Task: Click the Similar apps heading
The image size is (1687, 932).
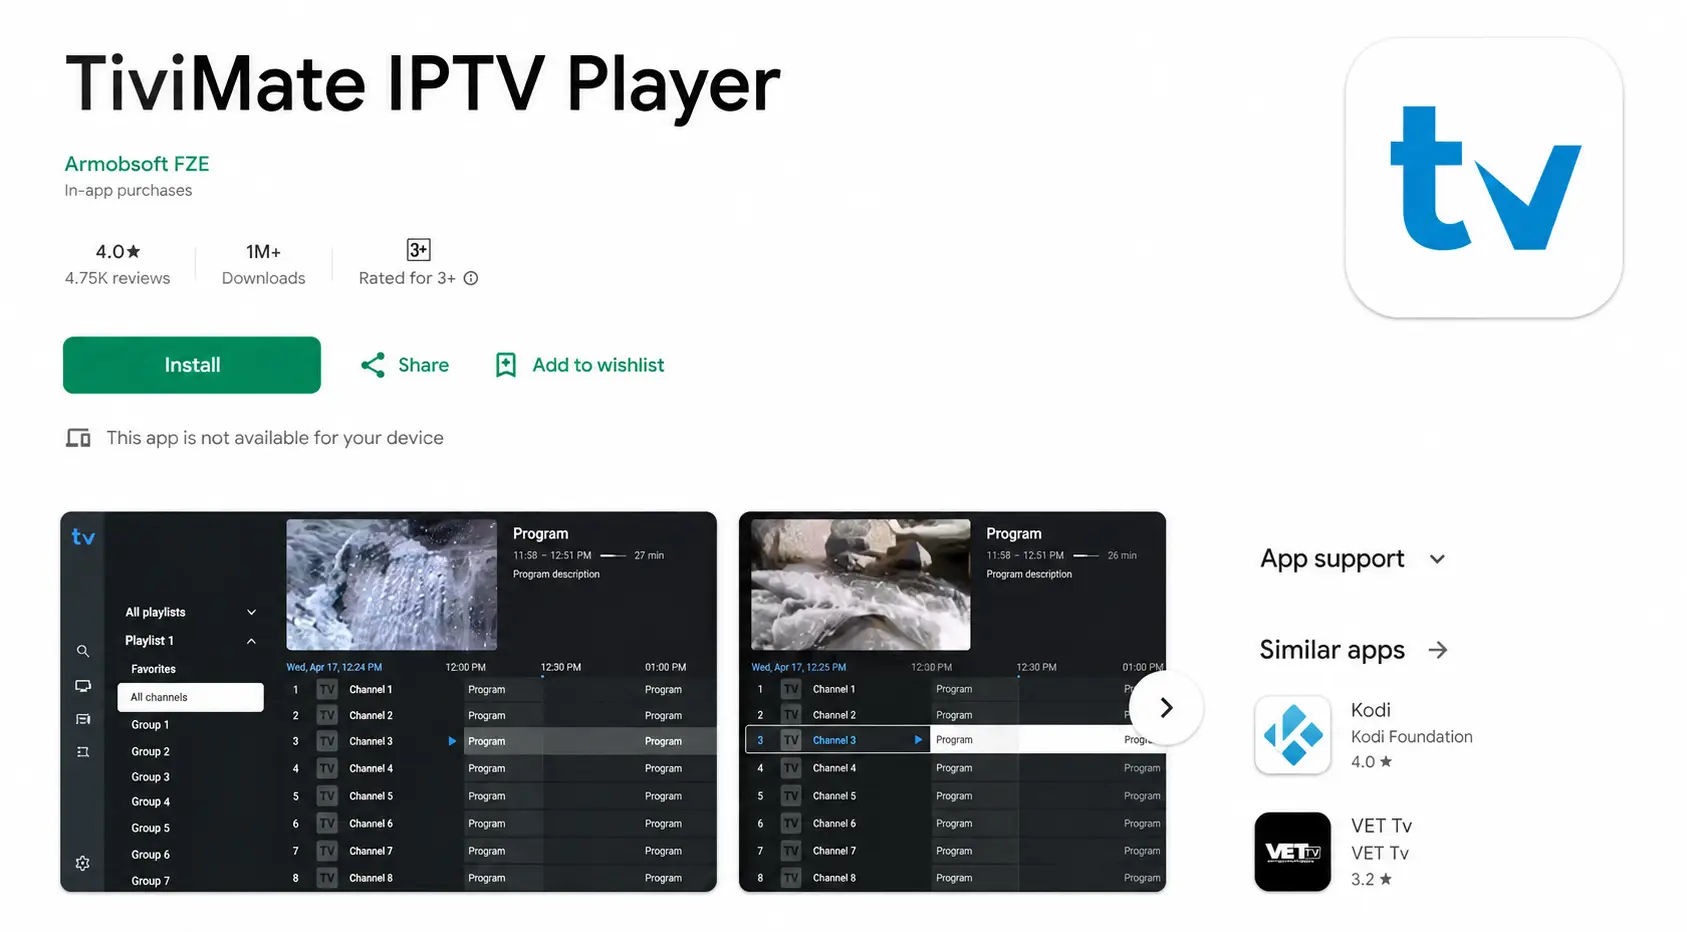Action: (x=1332, y=650)
